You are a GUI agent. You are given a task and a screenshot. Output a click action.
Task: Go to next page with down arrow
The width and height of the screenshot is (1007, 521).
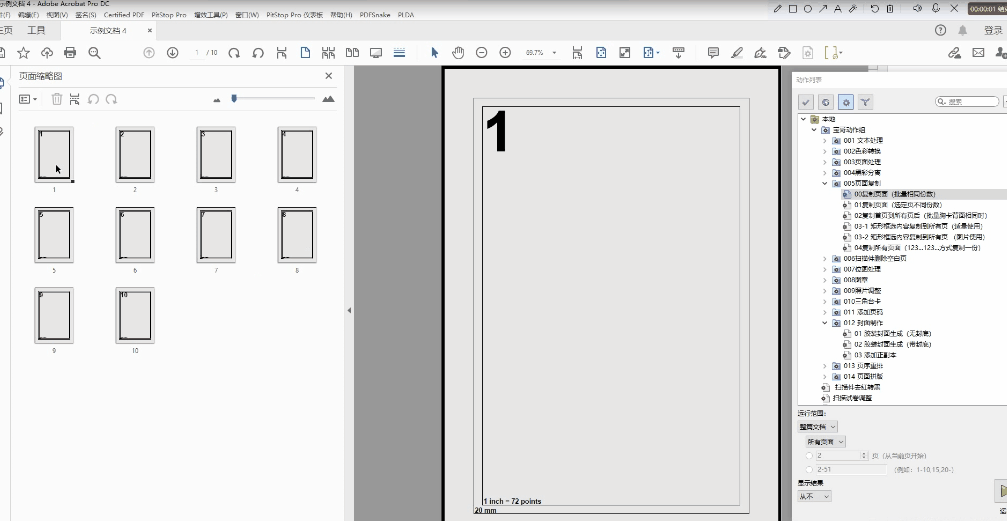coord(172,52)
